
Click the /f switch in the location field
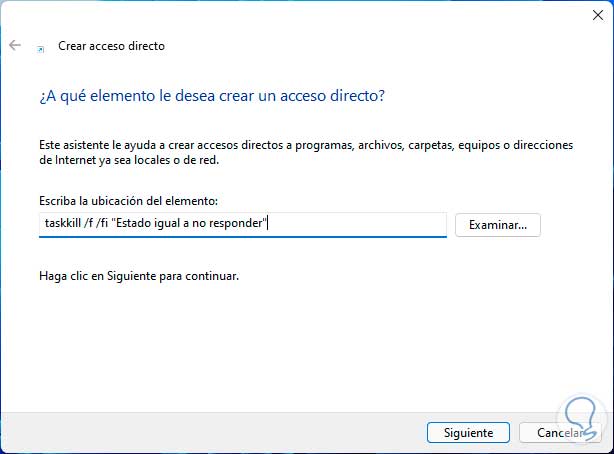click(95, 225)
